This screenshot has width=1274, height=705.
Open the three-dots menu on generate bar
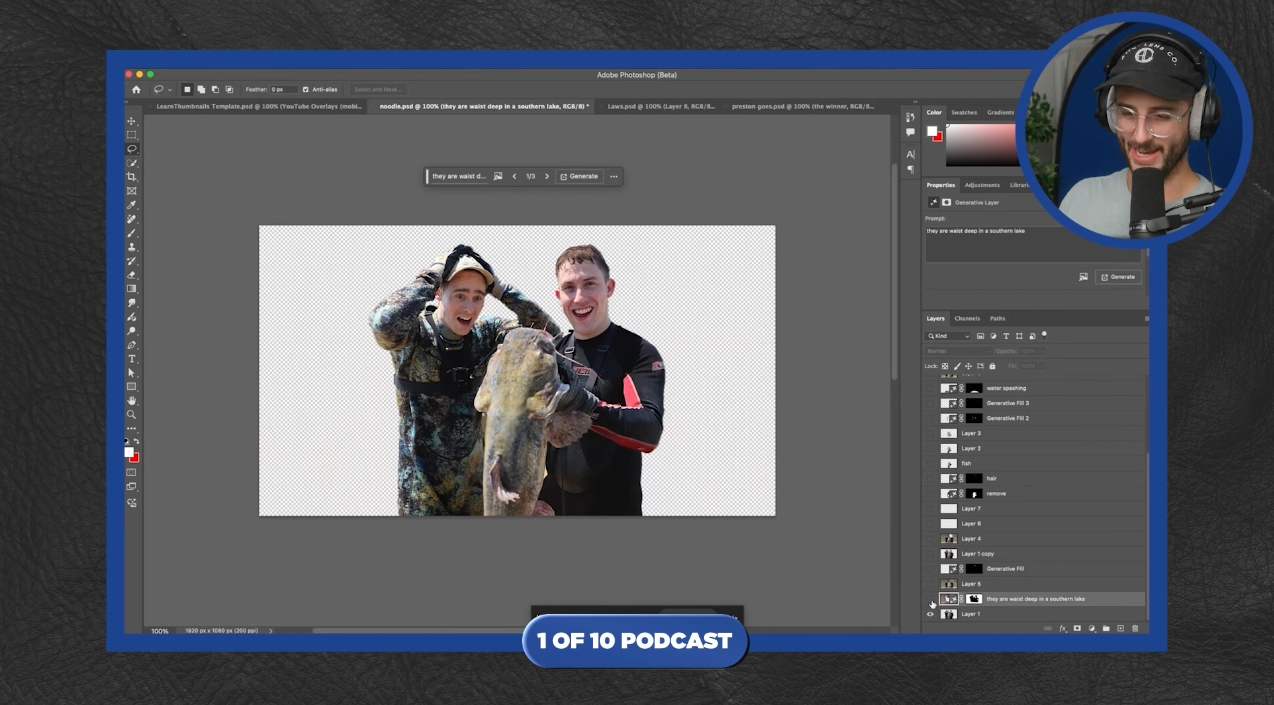point(614,176)
